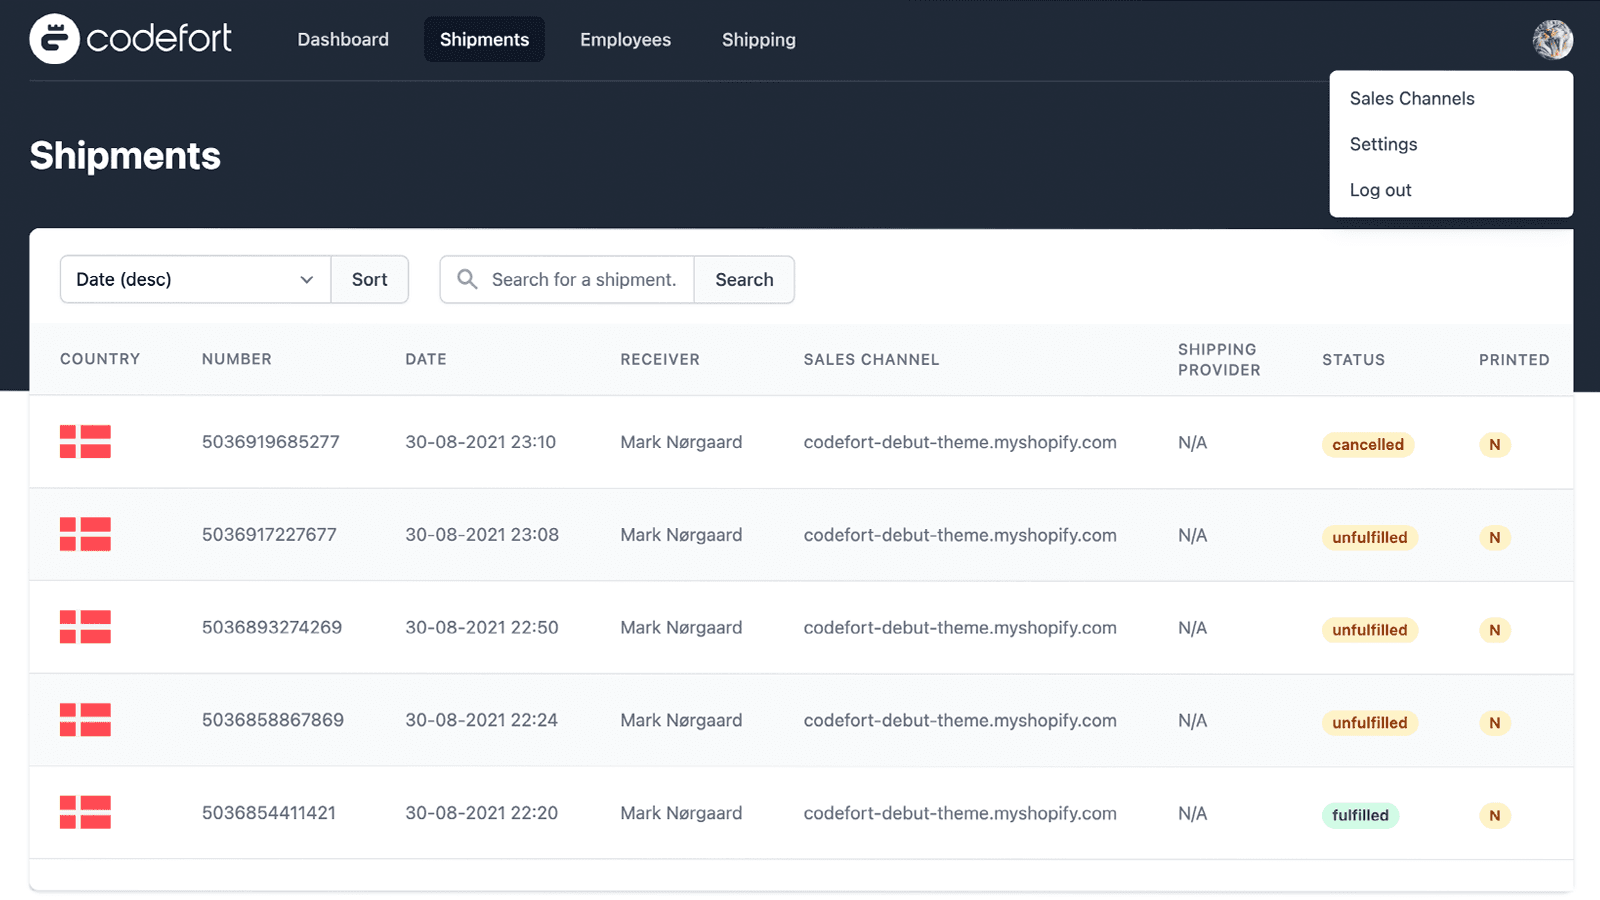Open the user profile avatar menu
The height and width of the screenshot is (900, 1600).
click(1552, 40)
